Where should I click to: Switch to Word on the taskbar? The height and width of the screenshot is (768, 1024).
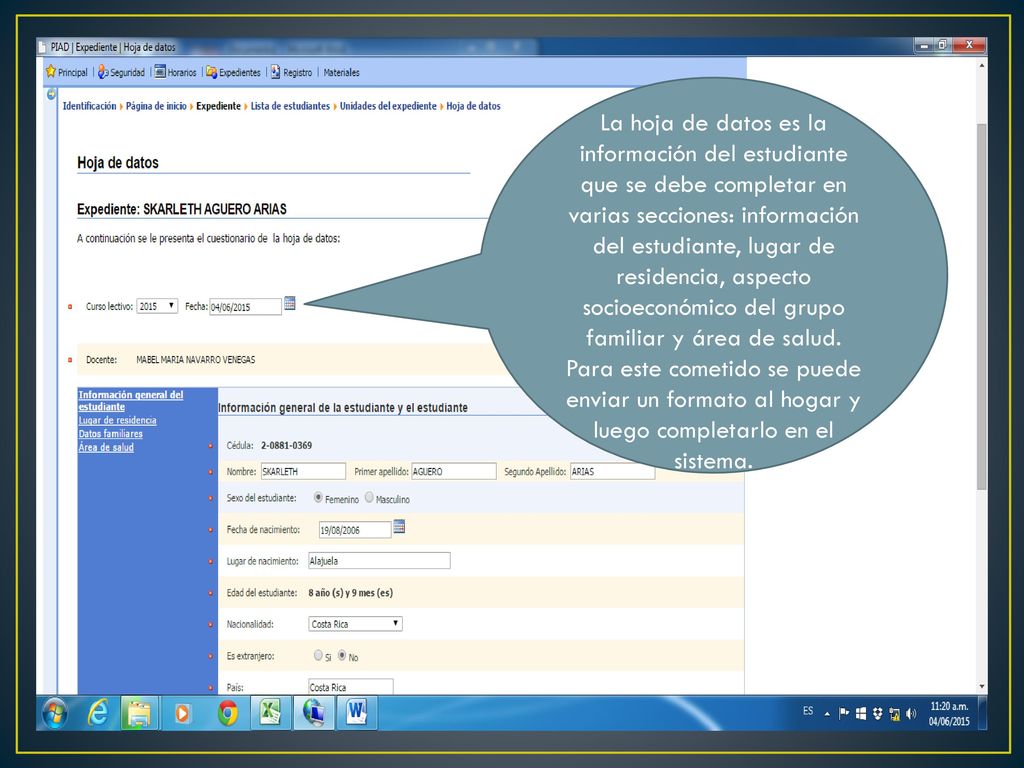click(x=357, y=712)
